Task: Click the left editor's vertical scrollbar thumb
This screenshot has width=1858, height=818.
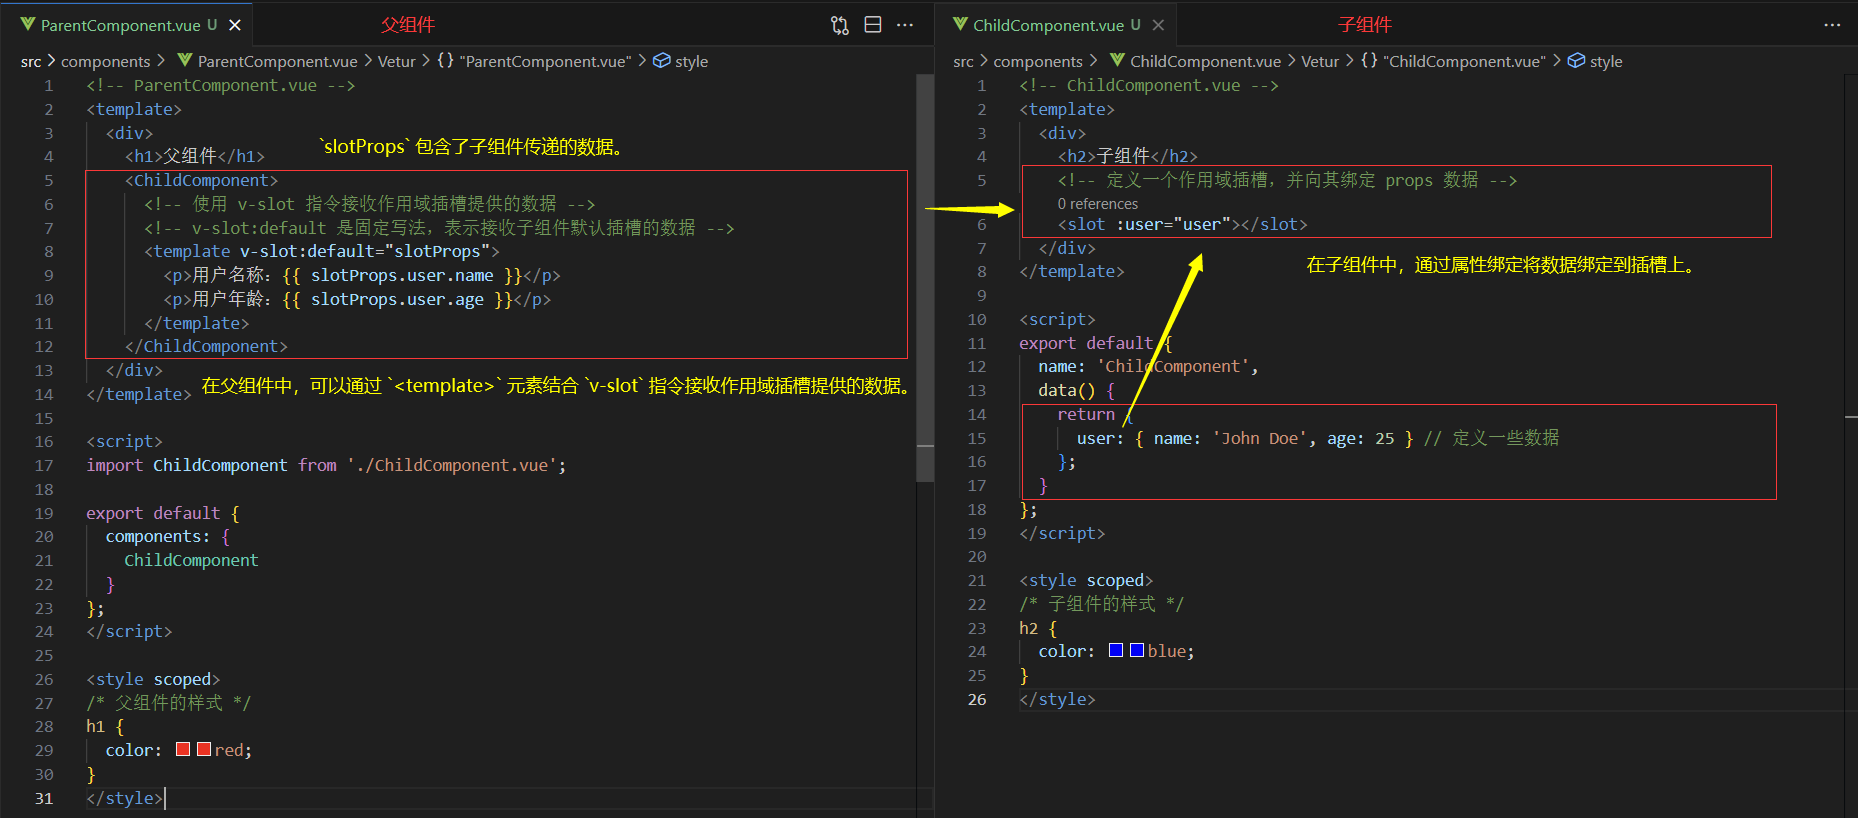Action: coord(925,278)
